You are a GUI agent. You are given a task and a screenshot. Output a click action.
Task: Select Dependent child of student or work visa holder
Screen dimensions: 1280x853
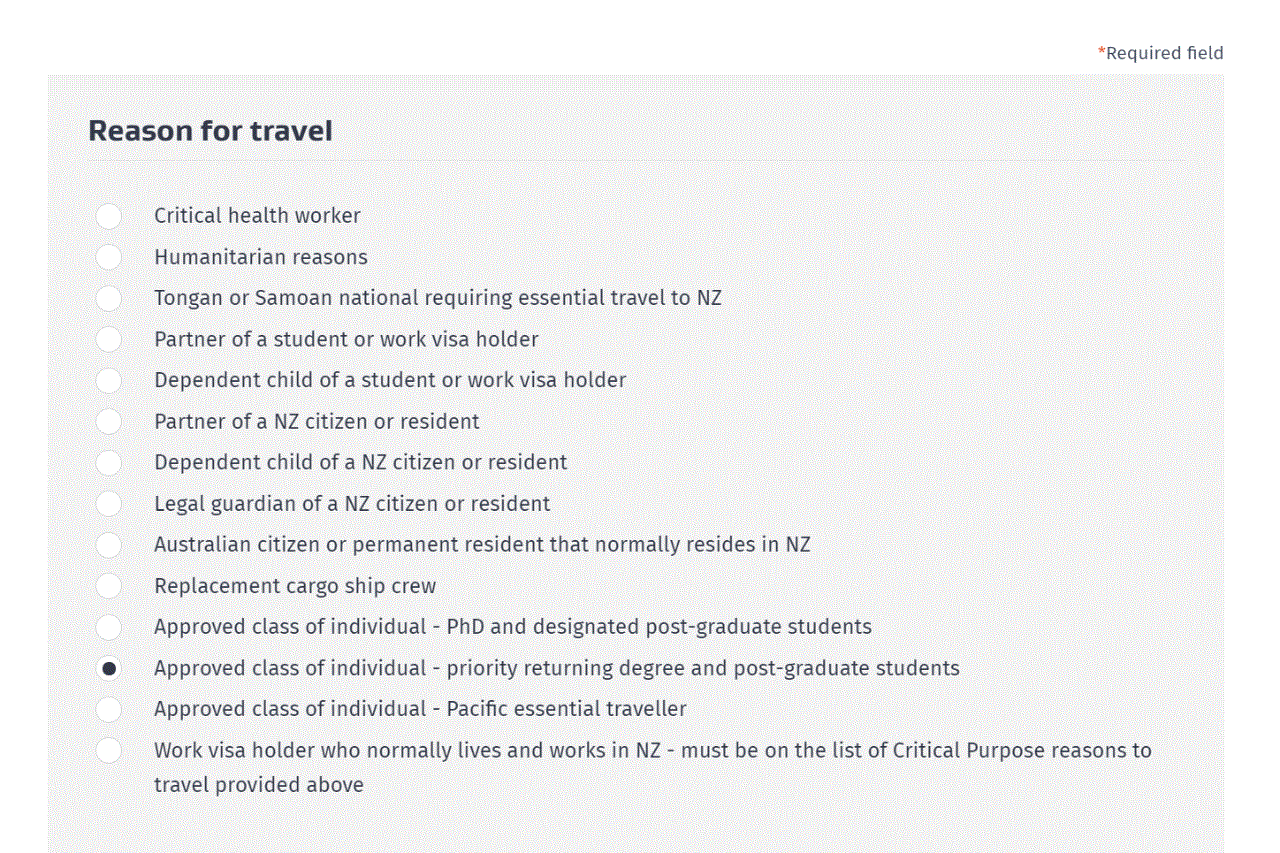[109, 380]
